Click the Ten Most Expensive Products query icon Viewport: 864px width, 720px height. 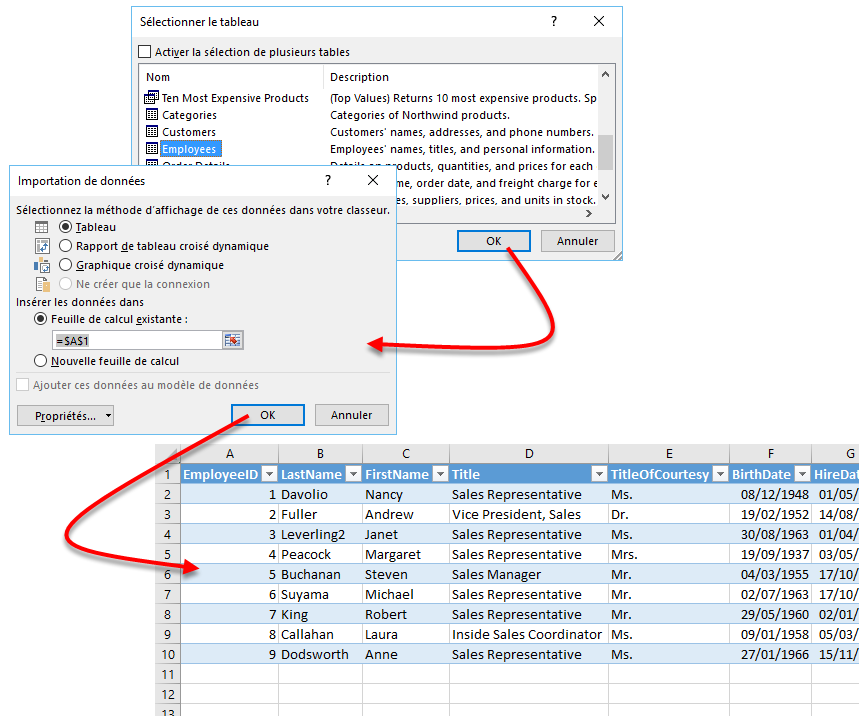[x=152, y=98]
